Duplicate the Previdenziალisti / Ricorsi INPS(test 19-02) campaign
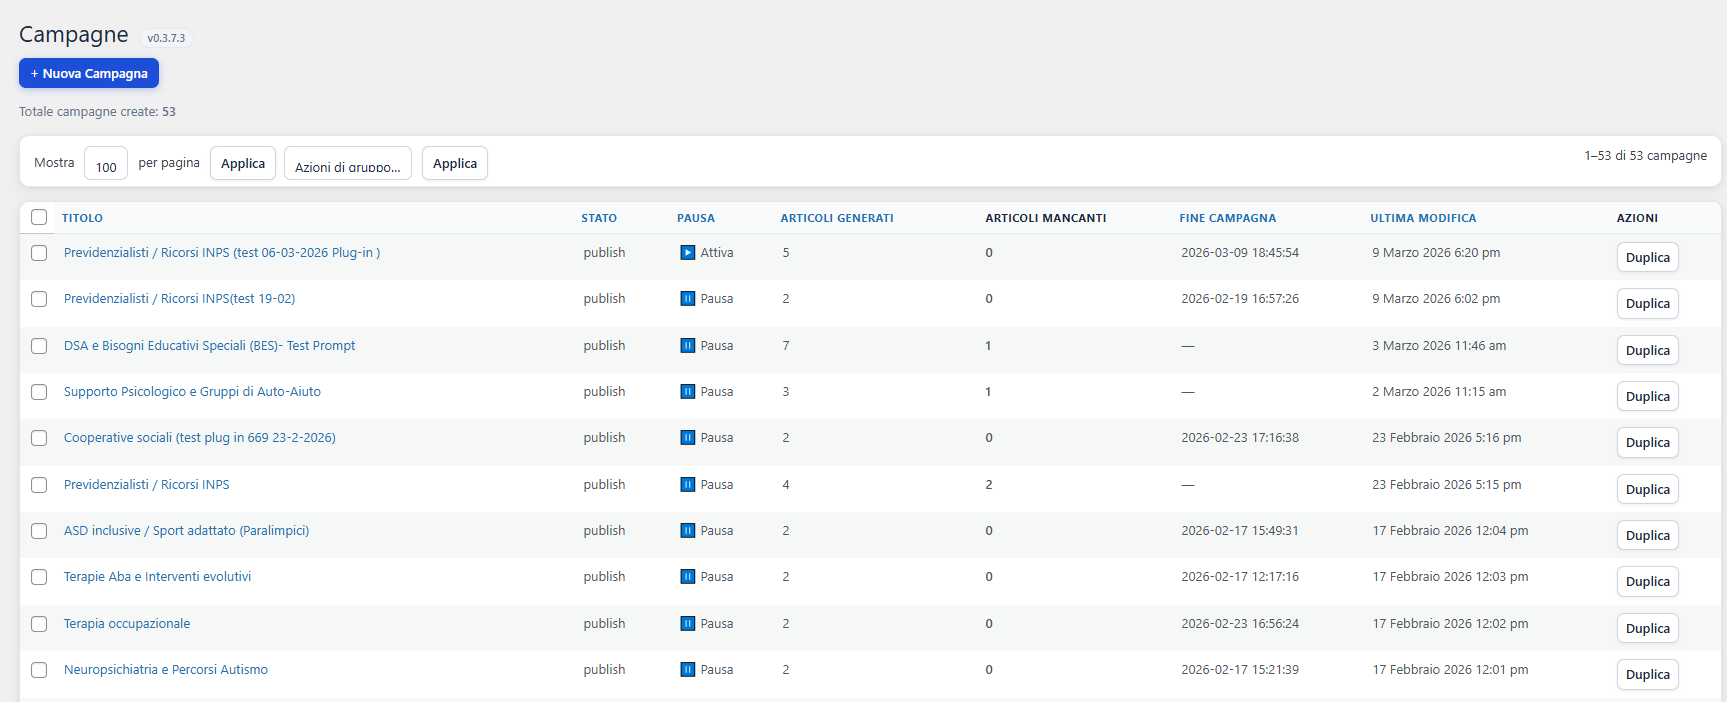 [1647, 303]
